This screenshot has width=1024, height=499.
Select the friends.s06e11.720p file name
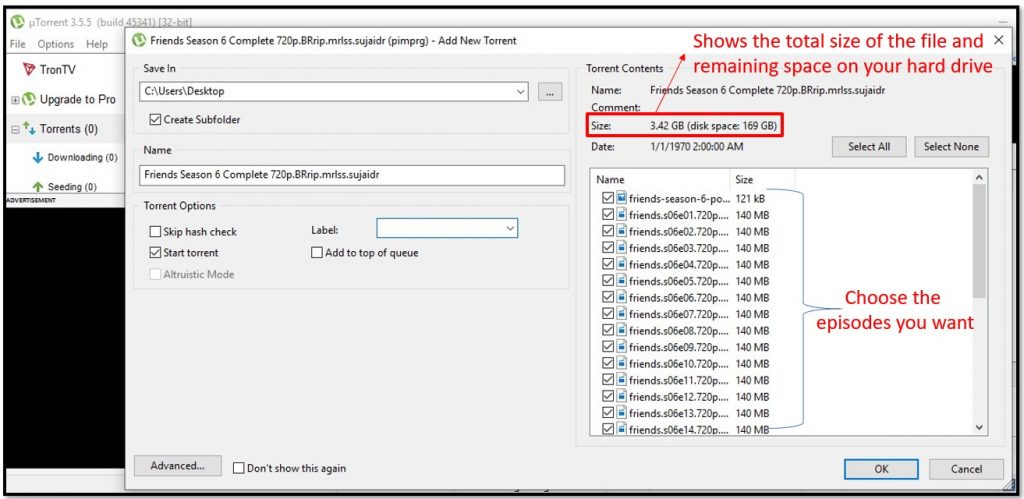(679, 381)
